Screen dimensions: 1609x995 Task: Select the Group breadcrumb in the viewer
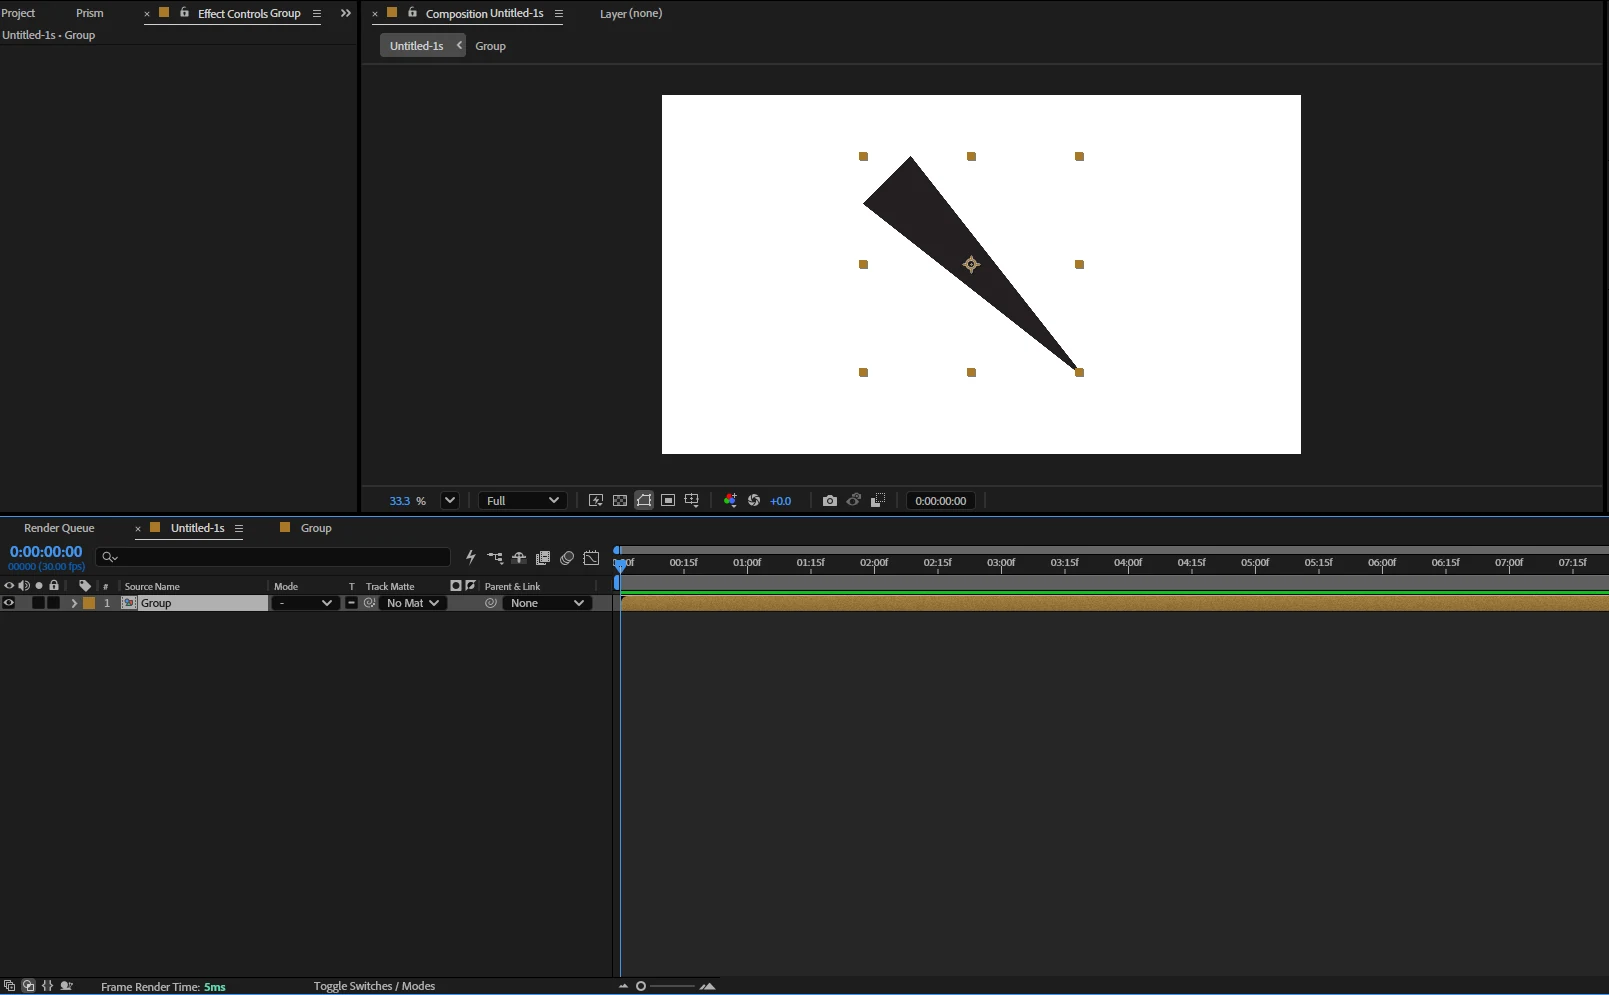[490, 46]
